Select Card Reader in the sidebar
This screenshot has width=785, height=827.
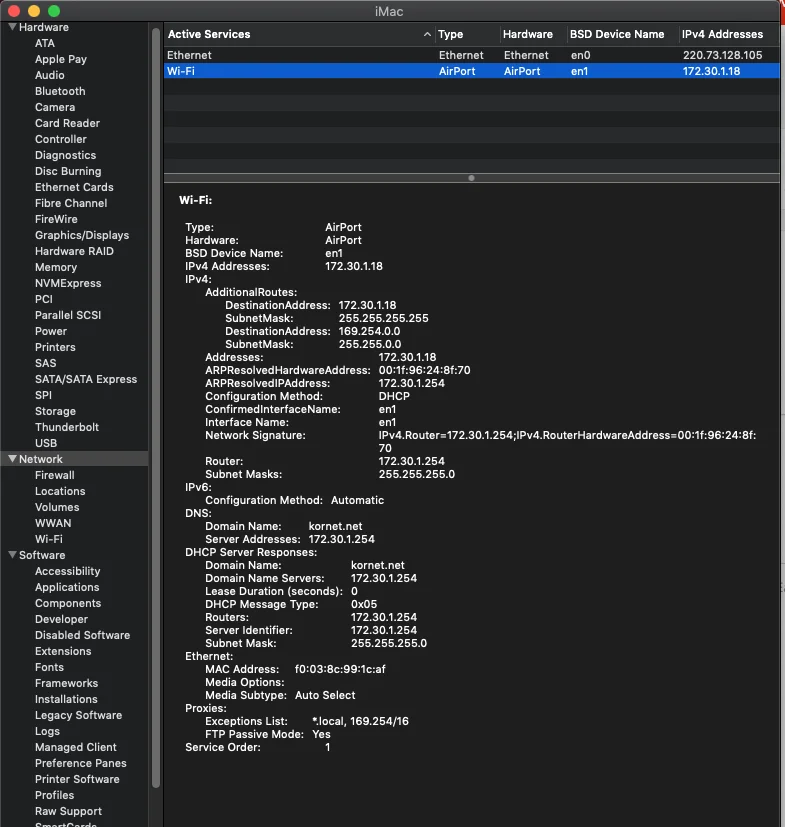pos(68,123)
